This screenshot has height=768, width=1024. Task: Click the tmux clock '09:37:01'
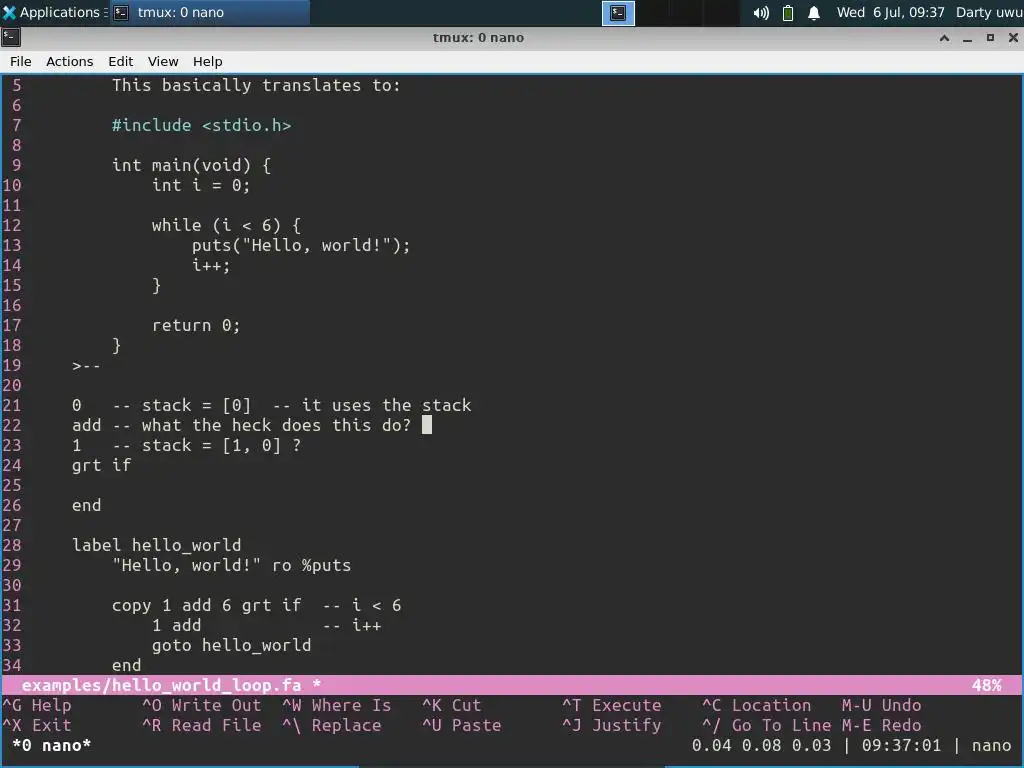coord(901,745)
